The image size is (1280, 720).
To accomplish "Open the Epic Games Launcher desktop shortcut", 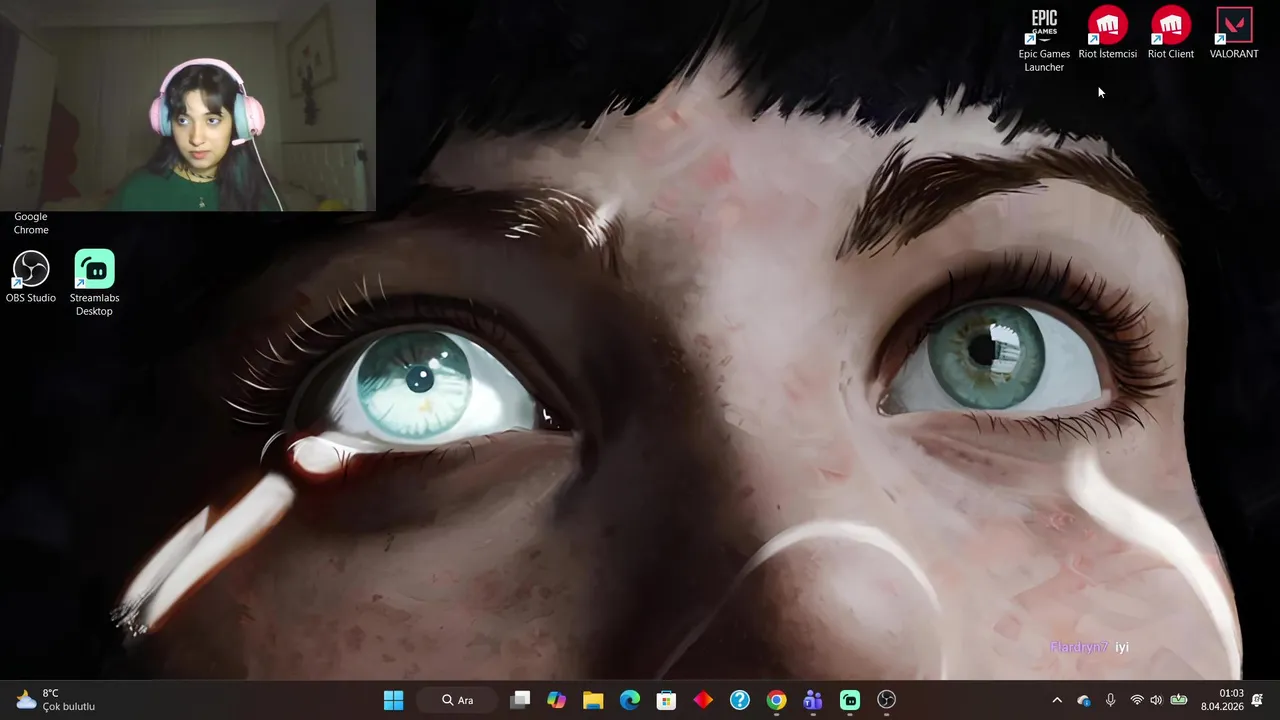I will 1044,40.
